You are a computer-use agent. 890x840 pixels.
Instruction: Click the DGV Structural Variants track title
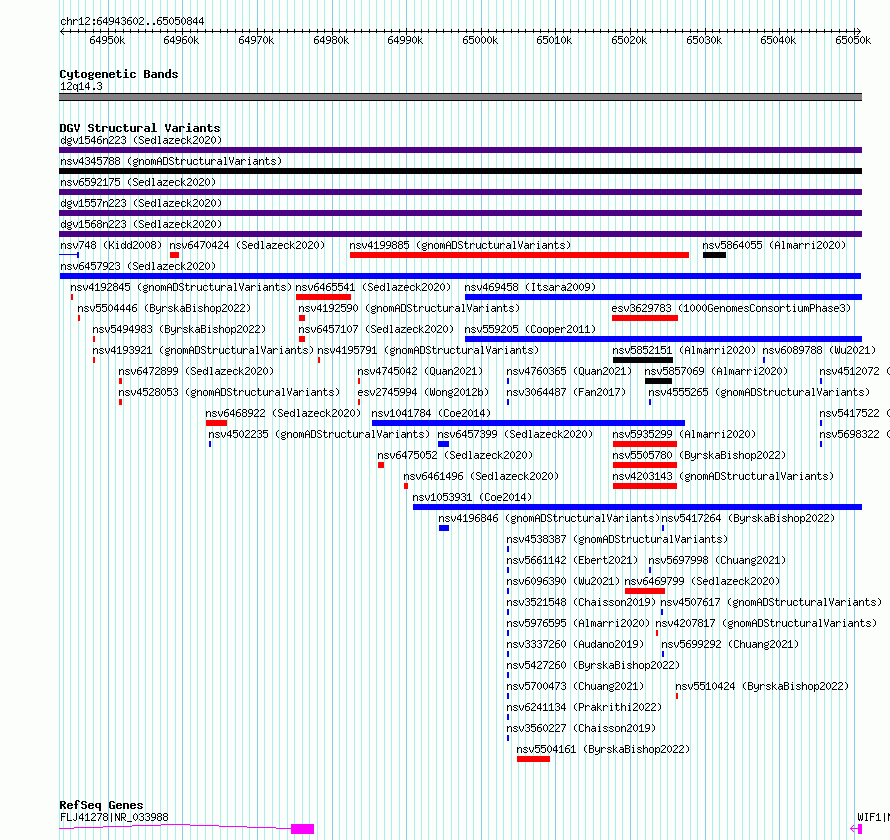[x=140, y=128]
